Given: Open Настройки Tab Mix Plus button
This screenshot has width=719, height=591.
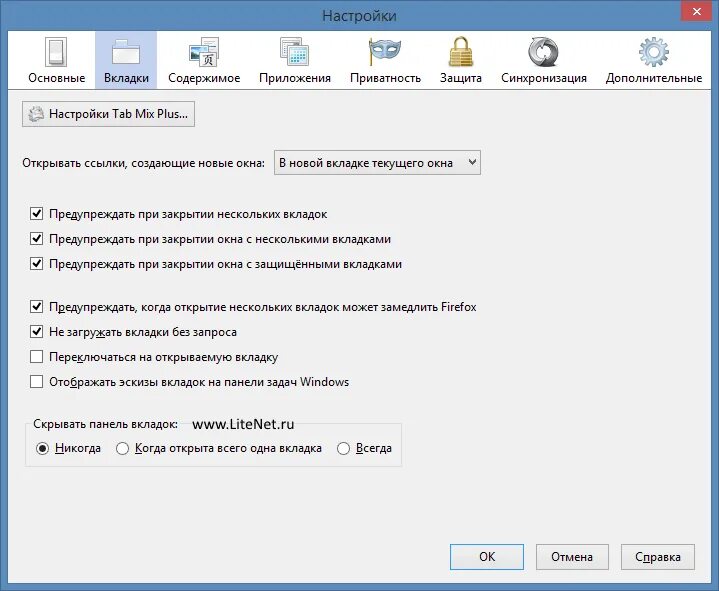Looking at the screenshot, I should (108, 114).
